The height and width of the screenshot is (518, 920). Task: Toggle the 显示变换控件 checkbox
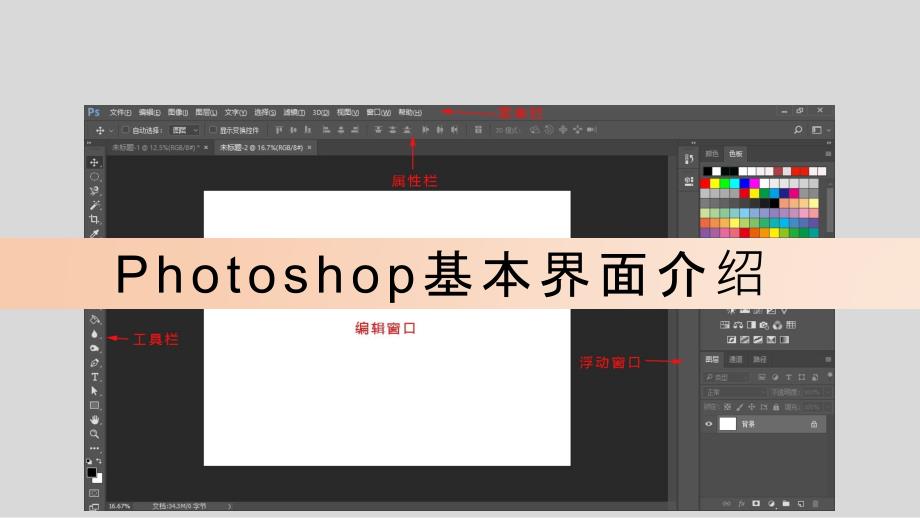point(213,130)
